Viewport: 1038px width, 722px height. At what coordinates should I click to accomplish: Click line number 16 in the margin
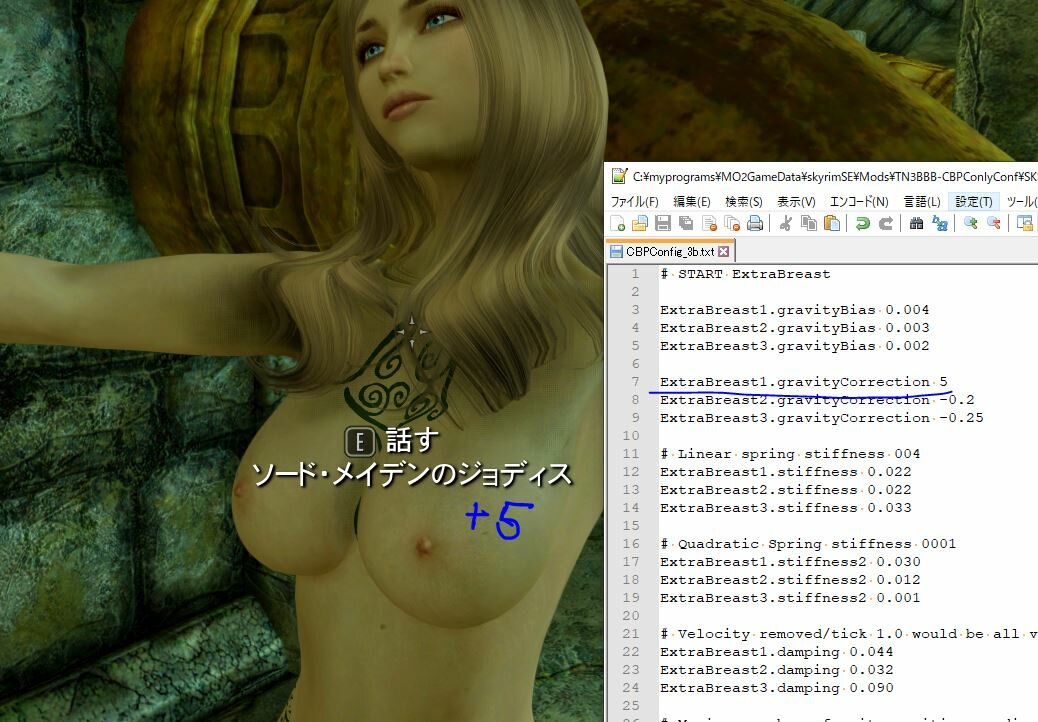[x=631, y=544]
